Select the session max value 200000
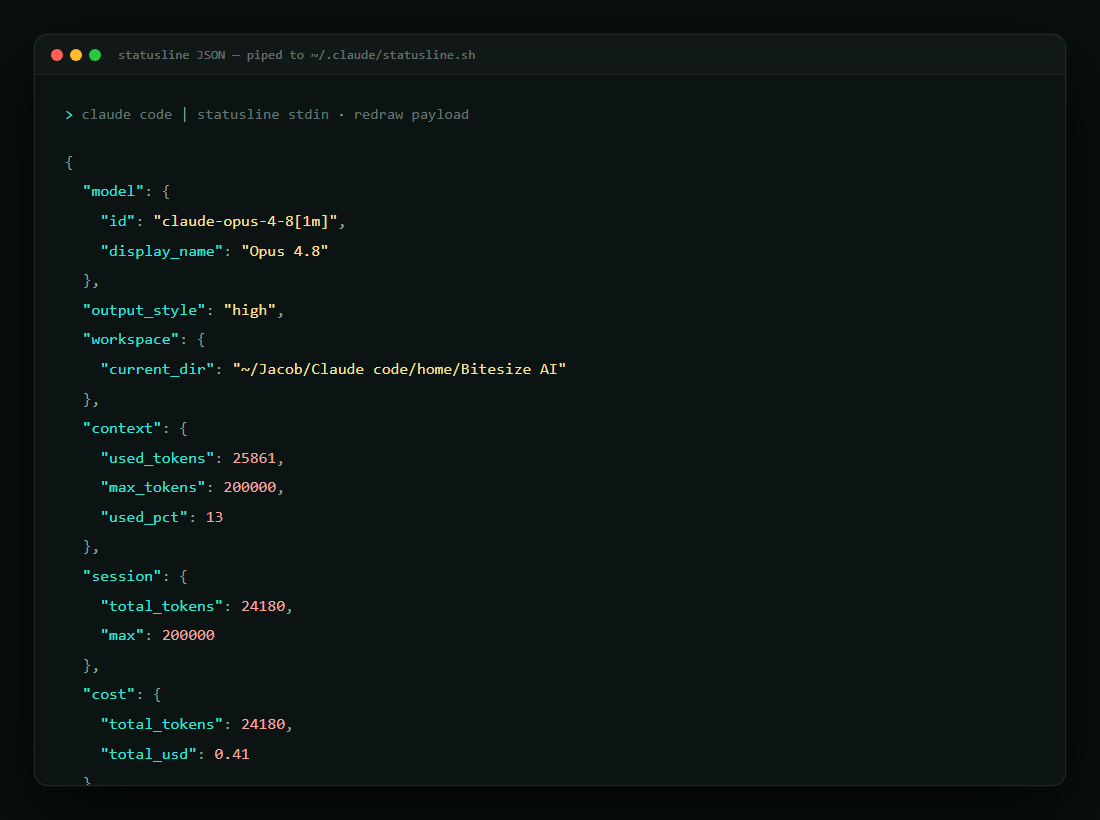The image size is (1100, 820). click(188, 636)
